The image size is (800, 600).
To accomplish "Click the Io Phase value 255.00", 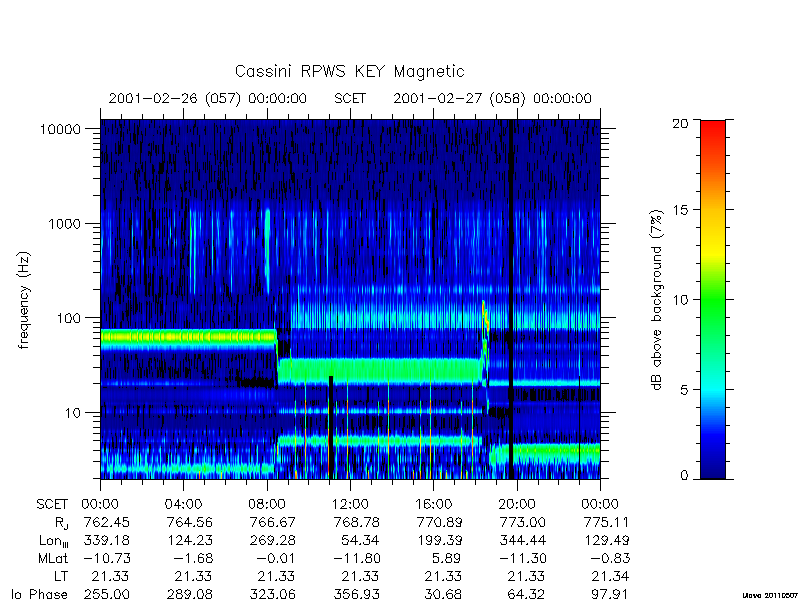I will click(x=107, y=594).
